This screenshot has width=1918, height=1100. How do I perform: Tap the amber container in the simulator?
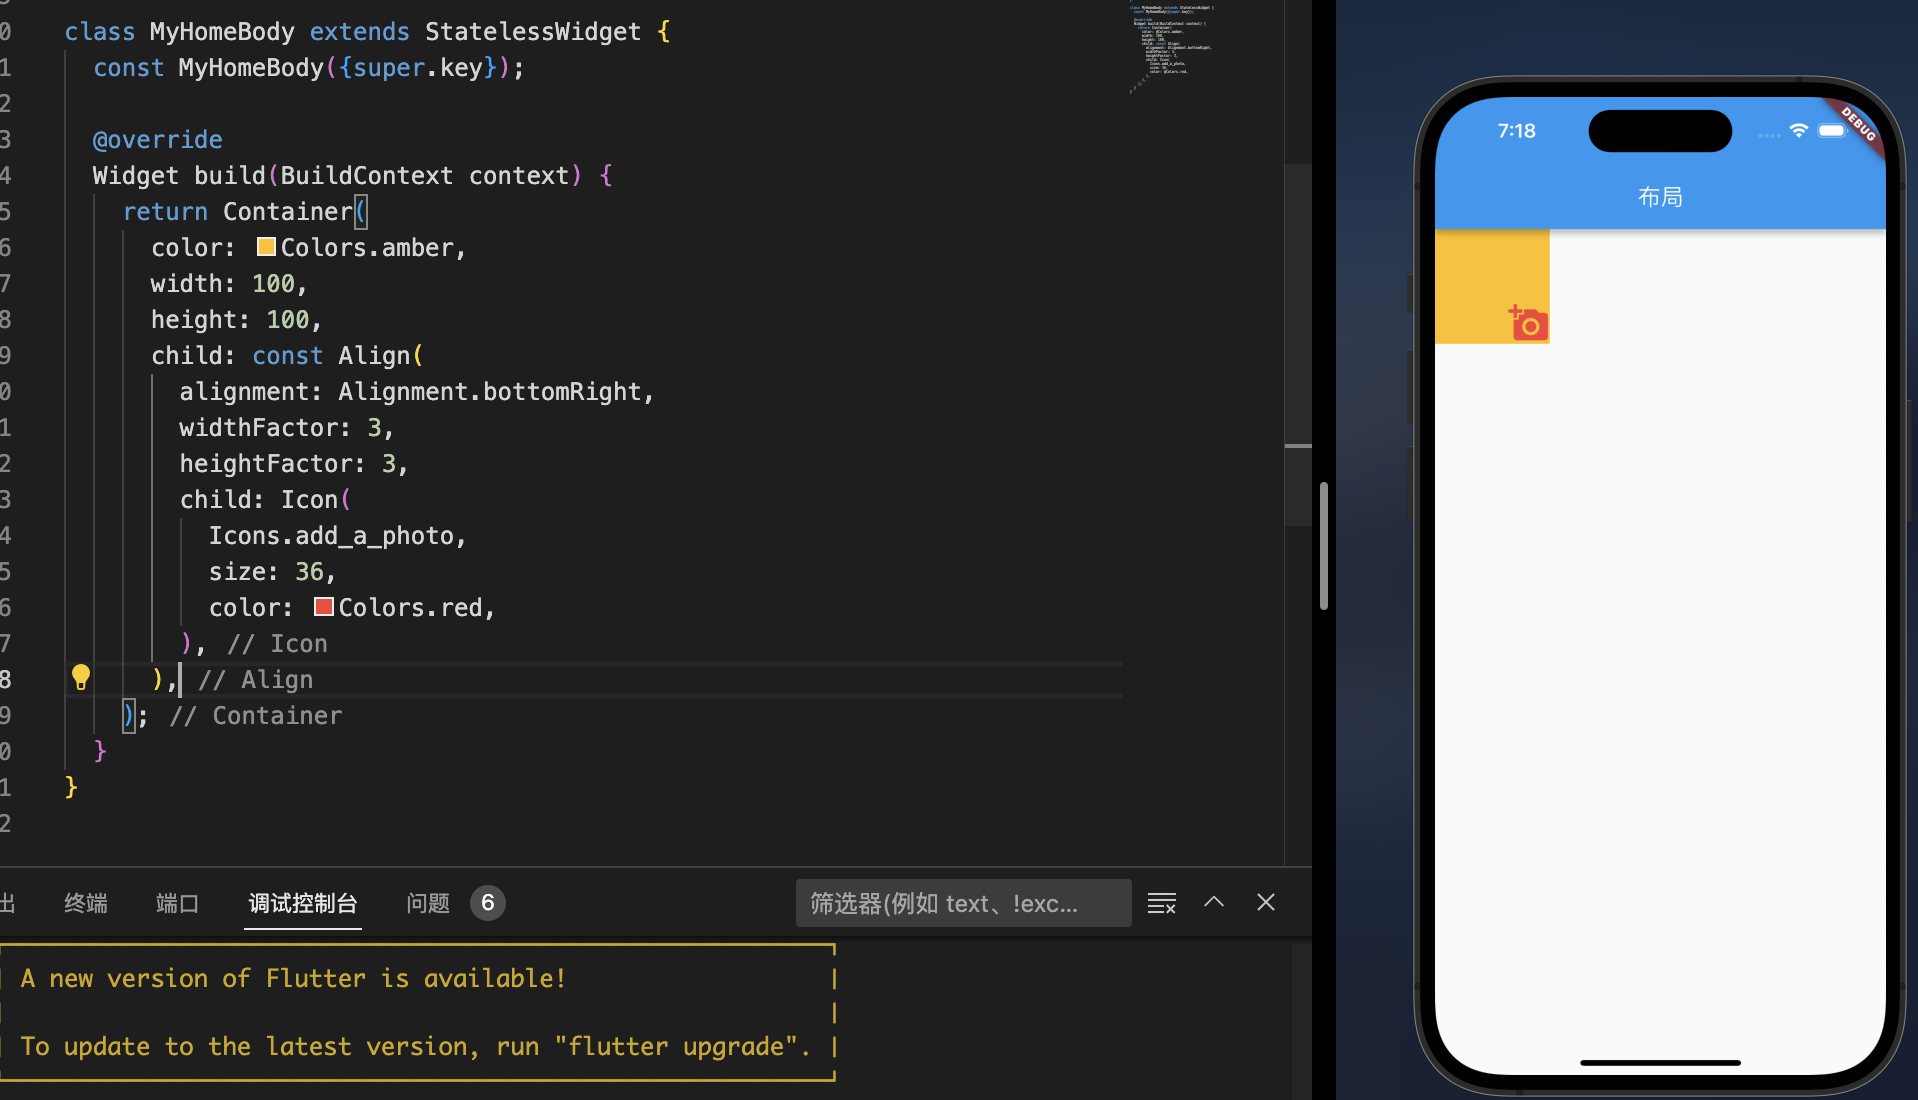click(x=1492, y=286)
